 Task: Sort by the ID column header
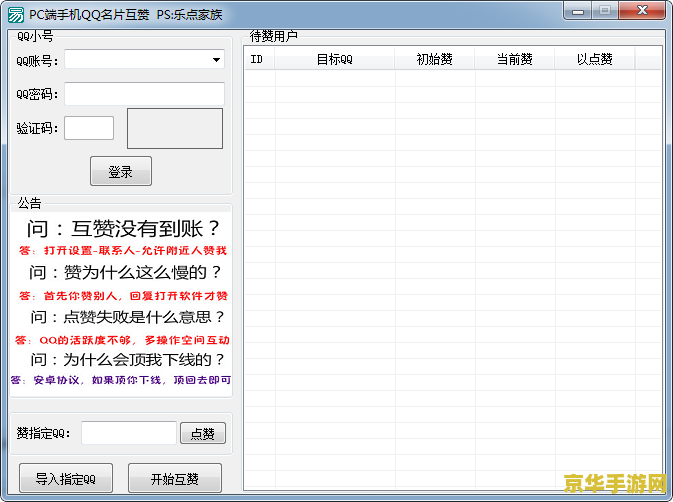[x=260, y=59]
